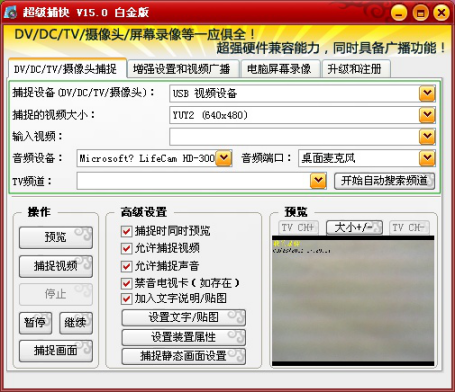Minimize the 超级捕快 window
The width and height of the screenshot is (455, 392).
399,13
